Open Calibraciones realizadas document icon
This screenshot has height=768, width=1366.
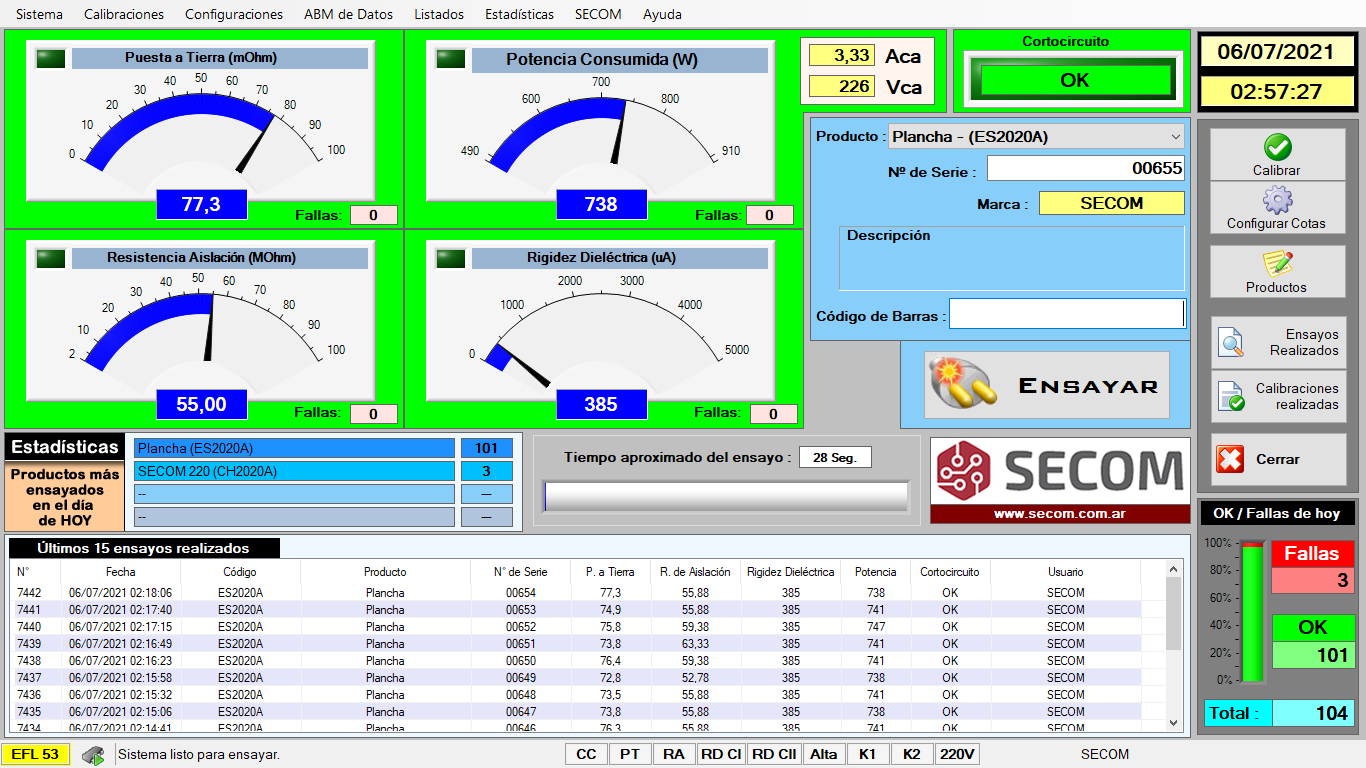tap(1231, 397)
